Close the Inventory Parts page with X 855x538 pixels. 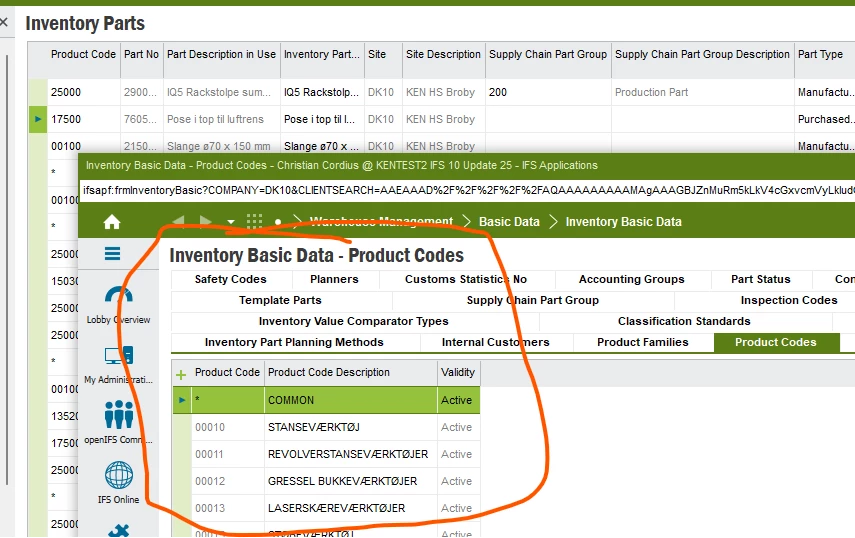tap(3, 22)
